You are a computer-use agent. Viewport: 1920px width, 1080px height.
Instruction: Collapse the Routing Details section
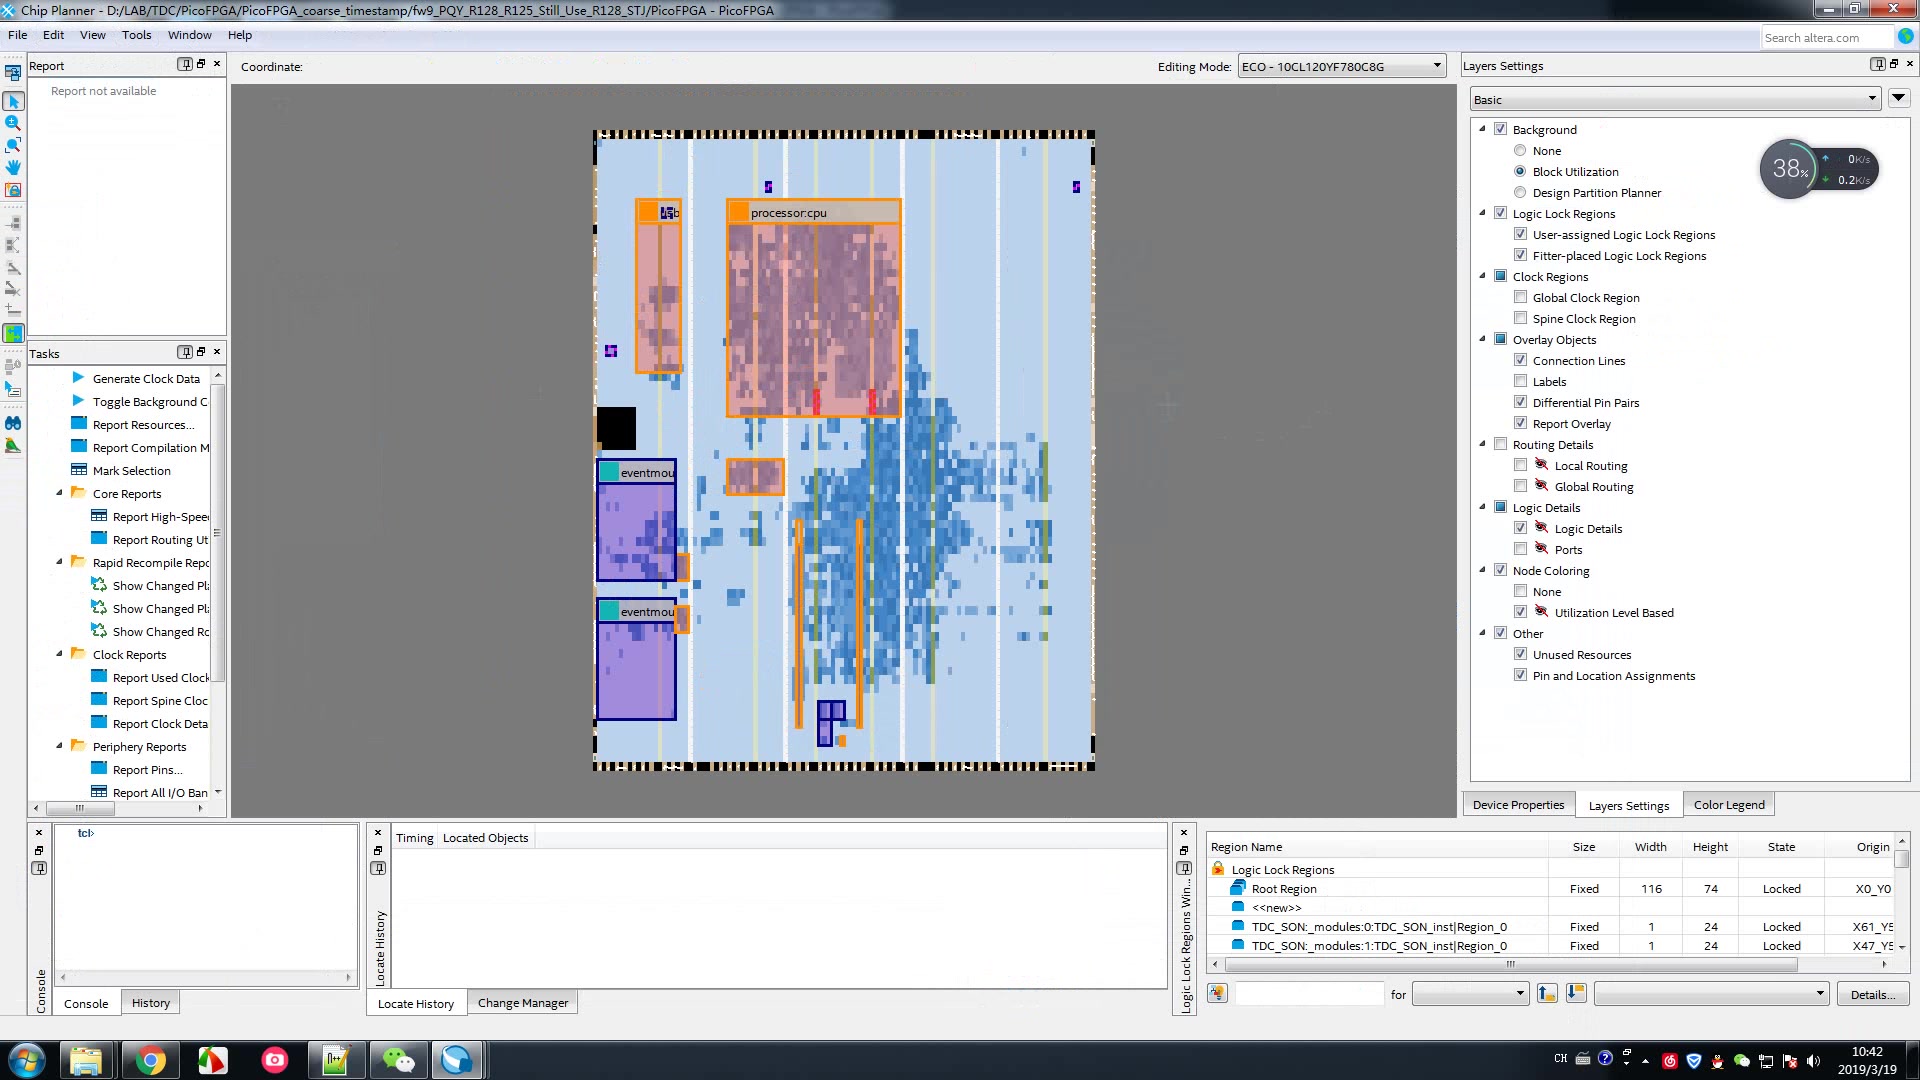click(1484, 444)
